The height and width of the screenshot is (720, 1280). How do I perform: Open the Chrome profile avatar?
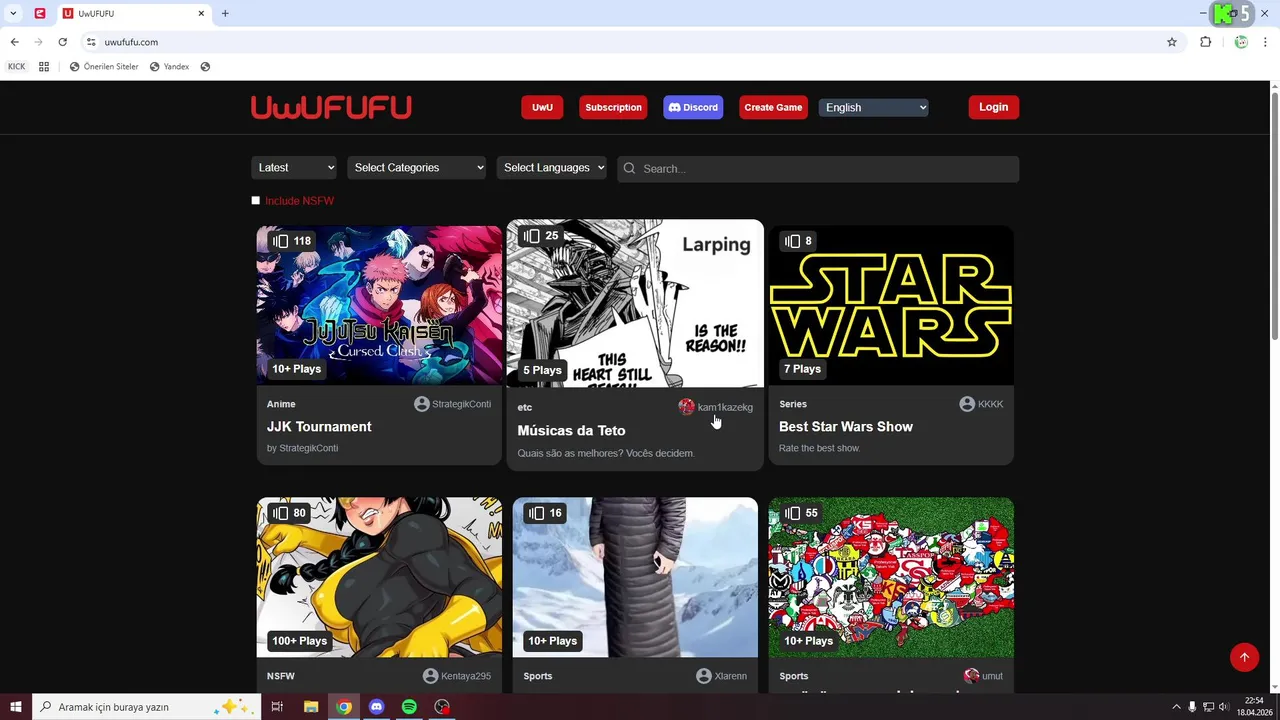[1241, 42]
